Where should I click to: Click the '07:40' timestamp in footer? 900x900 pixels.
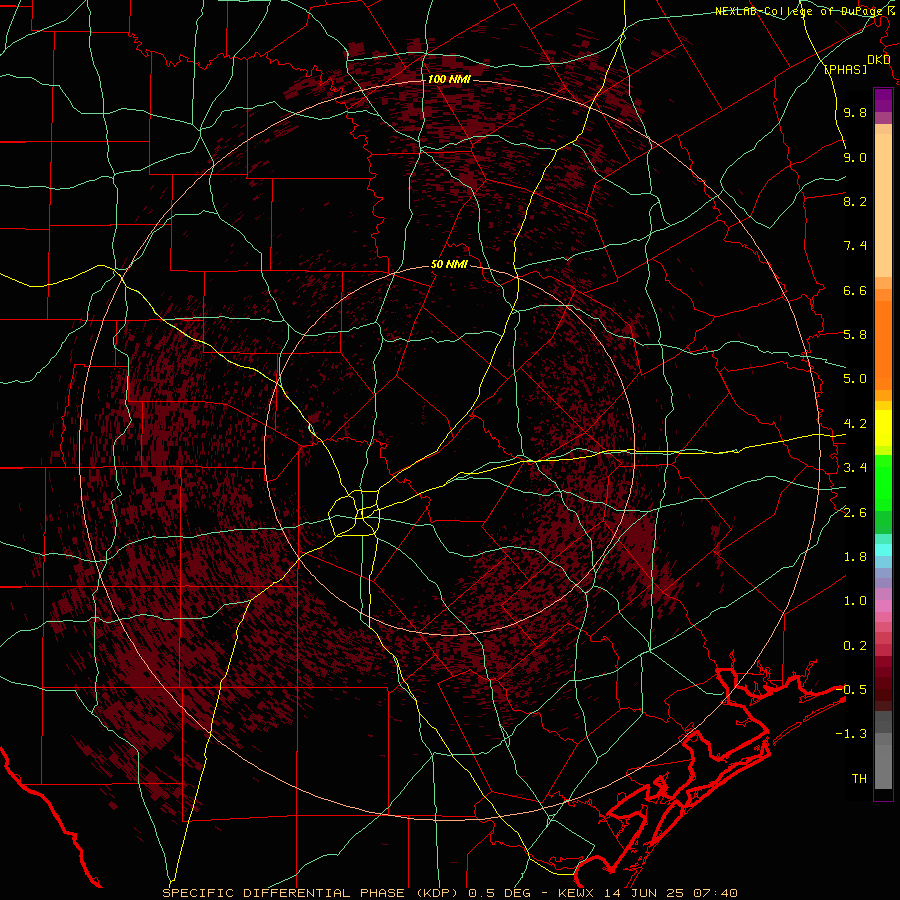tap(715, 893)
